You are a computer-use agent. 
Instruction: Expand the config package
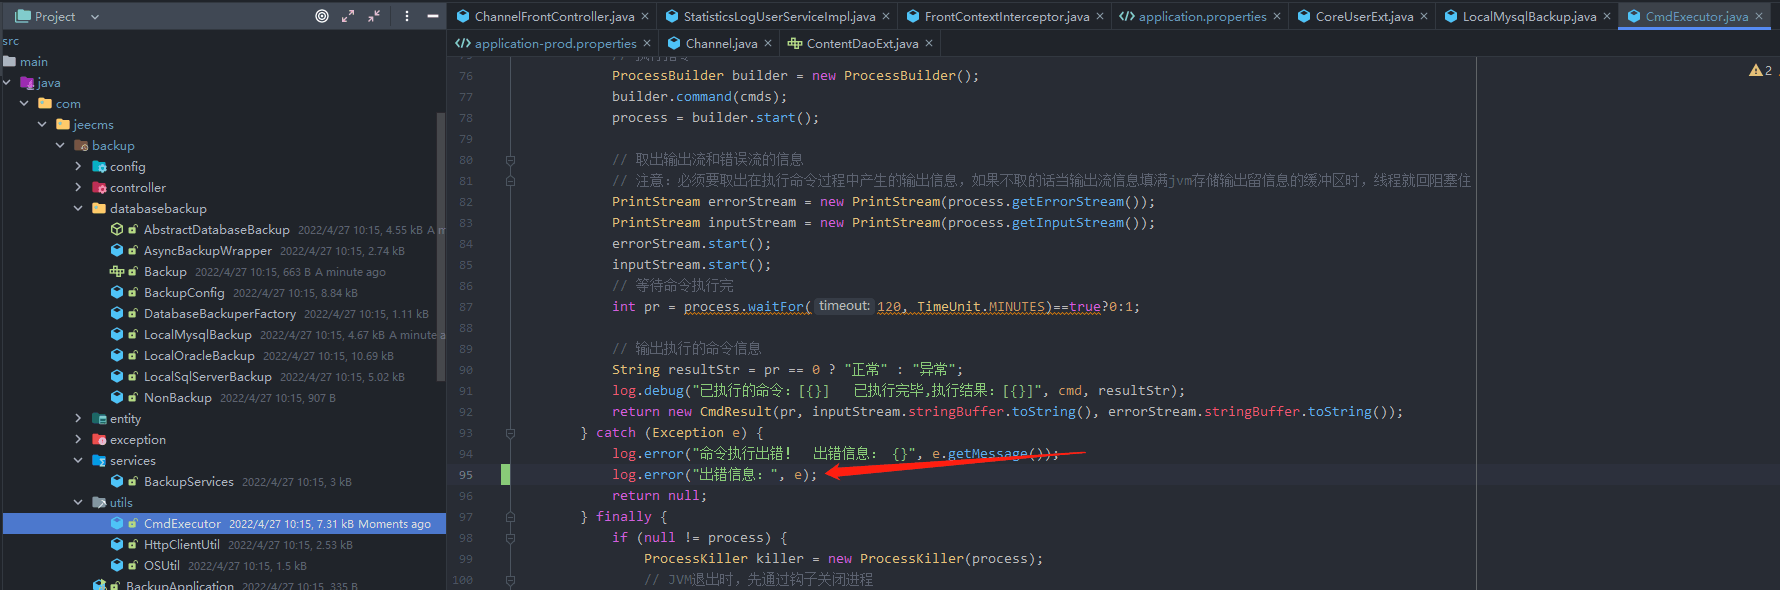78,166
